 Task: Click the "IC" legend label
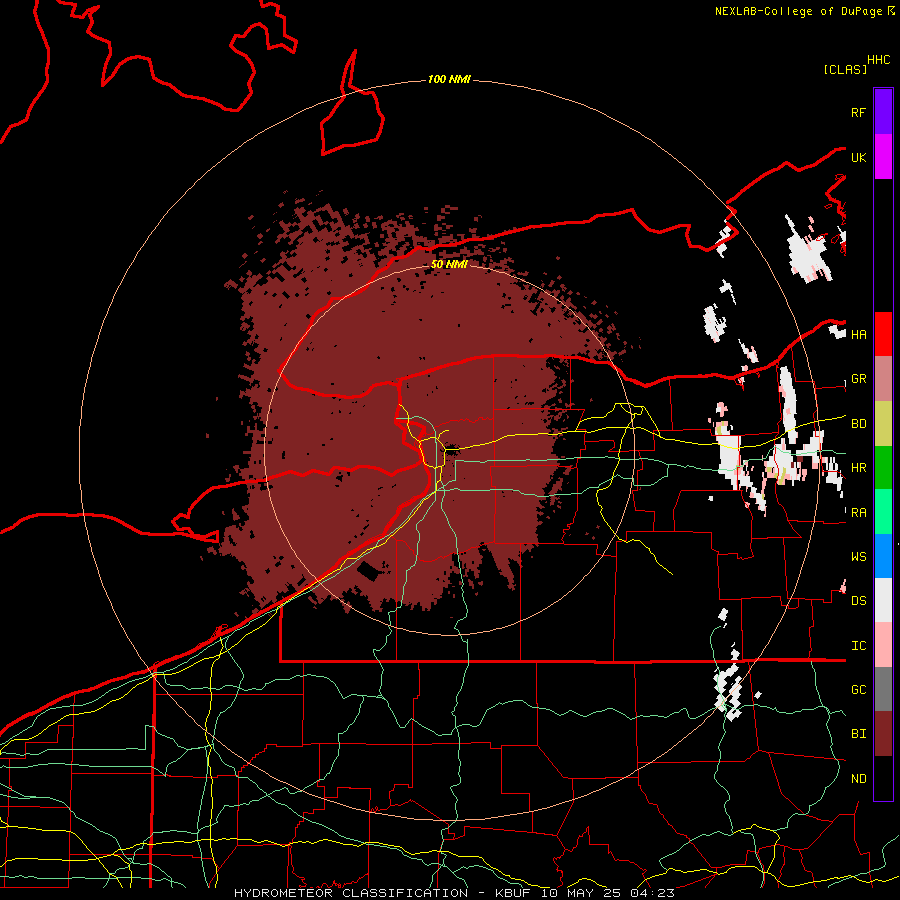(858, 646)
